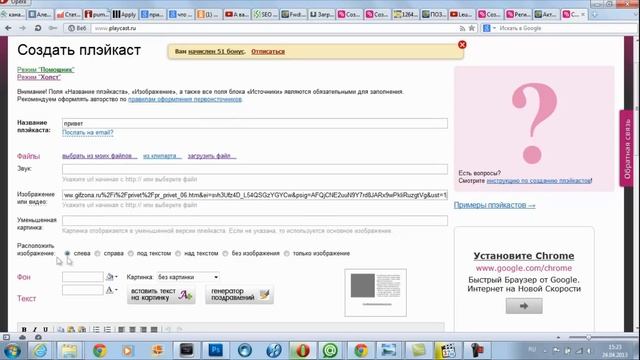Open the www.google.com/chrome ad link
This screenshot has height=360, width=640.
pos(524,268)
